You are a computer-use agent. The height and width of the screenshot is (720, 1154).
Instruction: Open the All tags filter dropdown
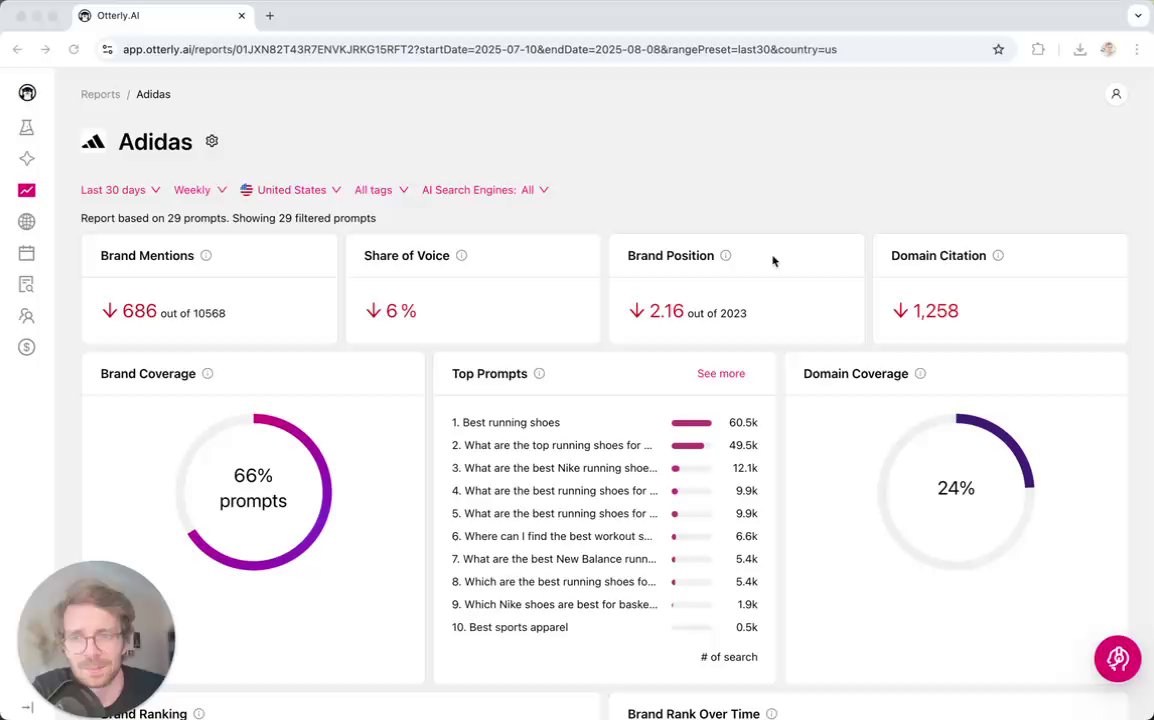pos(381,190)
